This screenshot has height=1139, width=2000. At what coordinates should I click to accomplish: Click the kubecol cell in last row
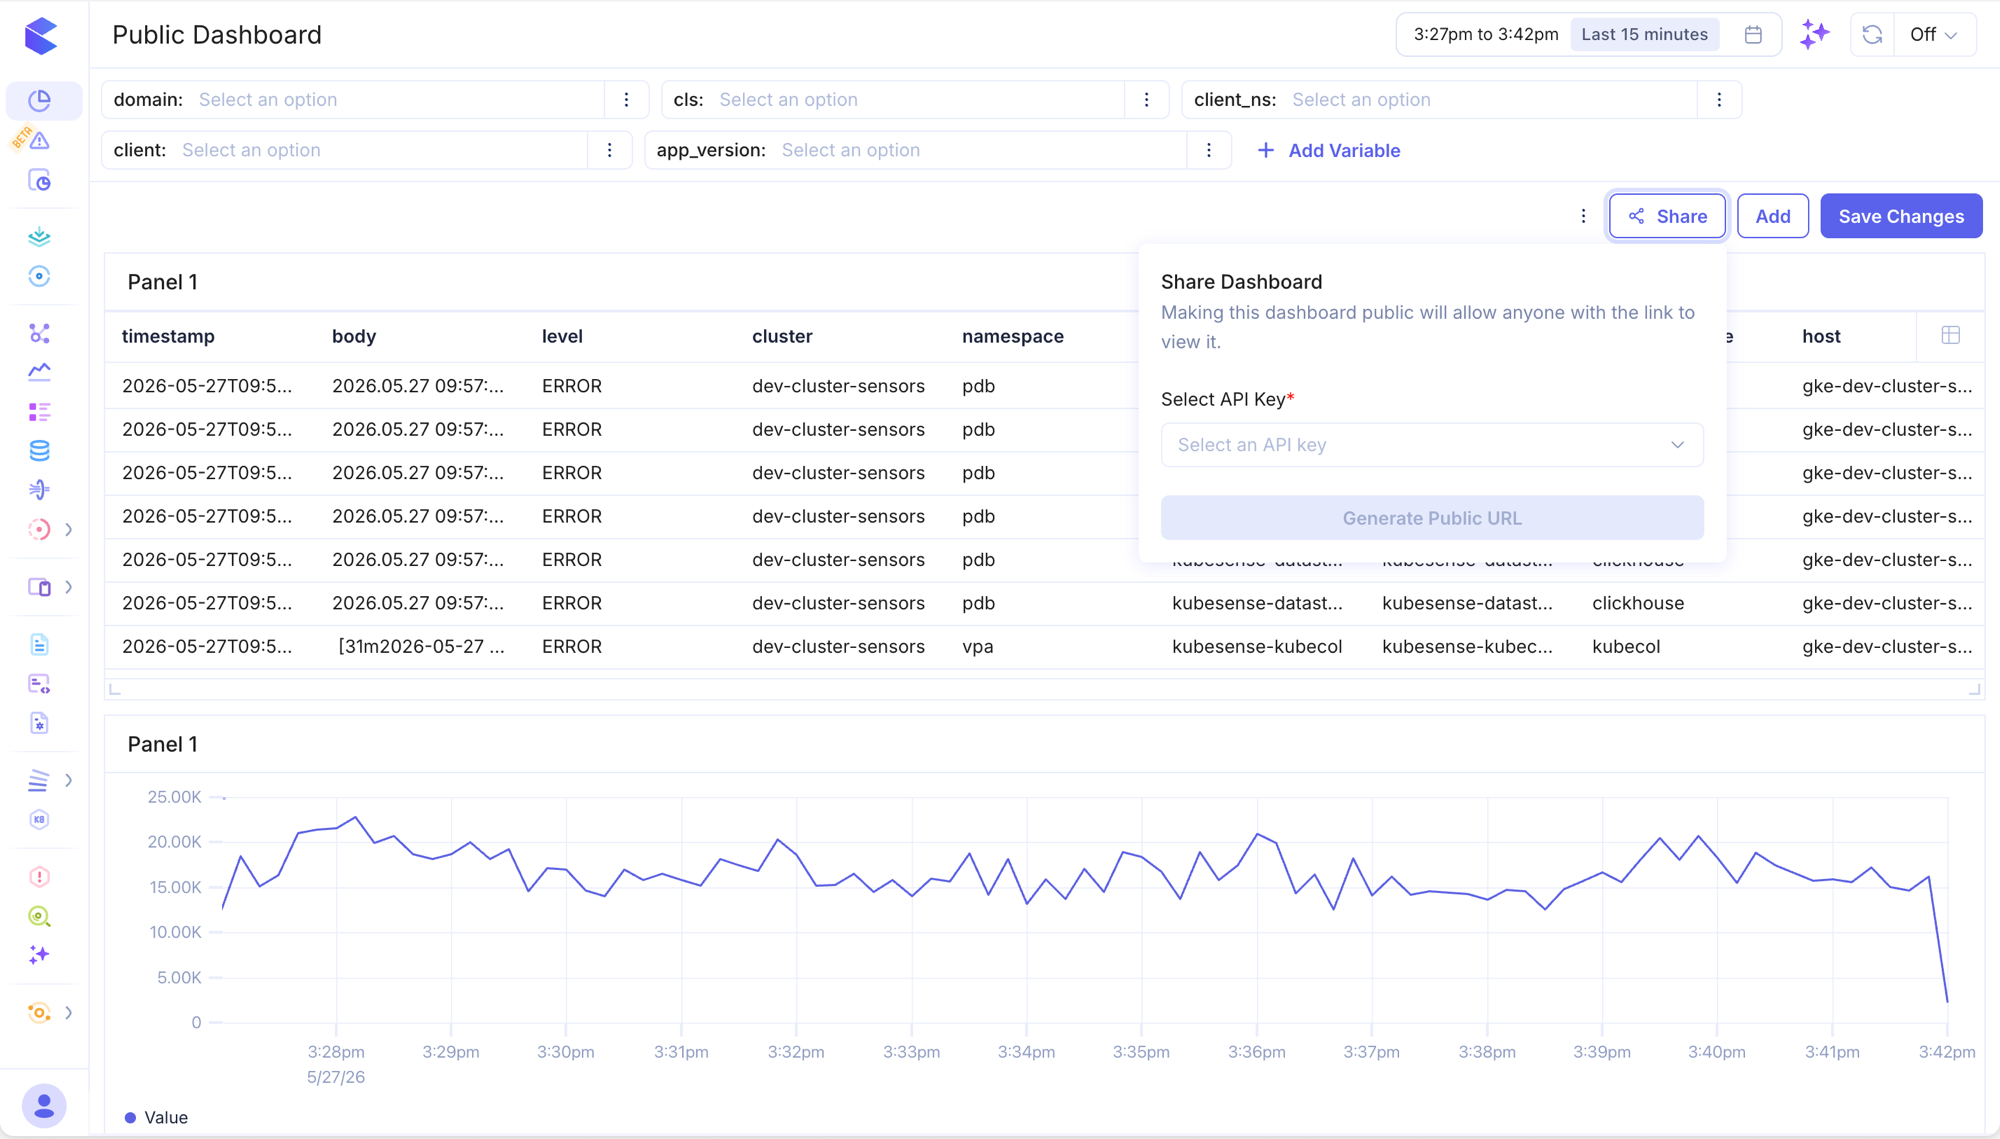coord(1626,646)
